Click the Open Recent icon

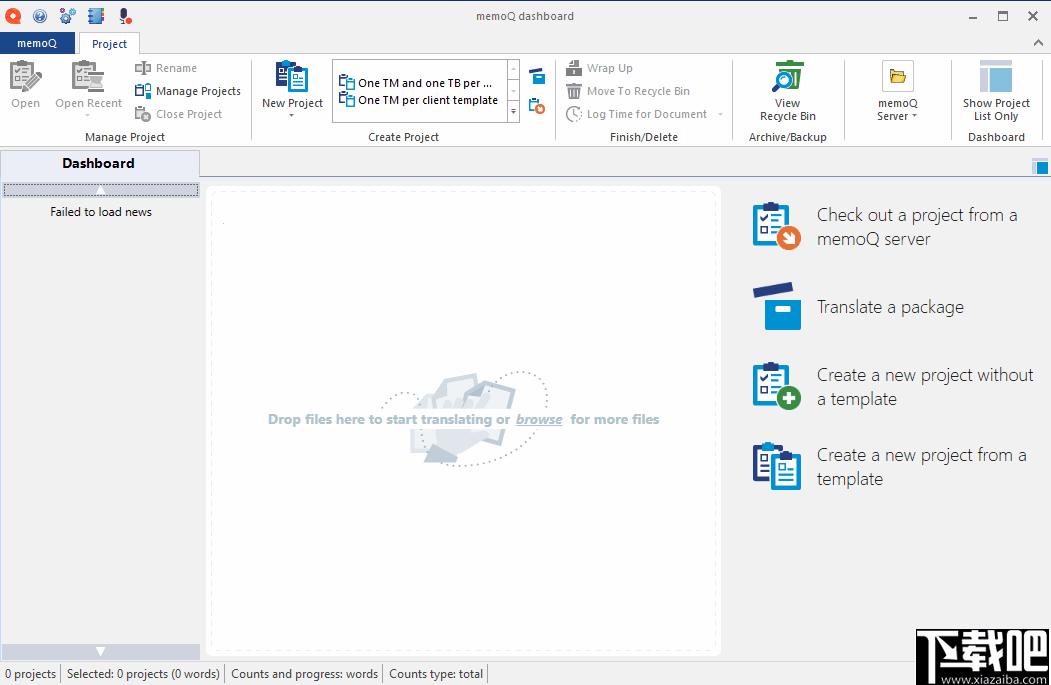(88, 77)
